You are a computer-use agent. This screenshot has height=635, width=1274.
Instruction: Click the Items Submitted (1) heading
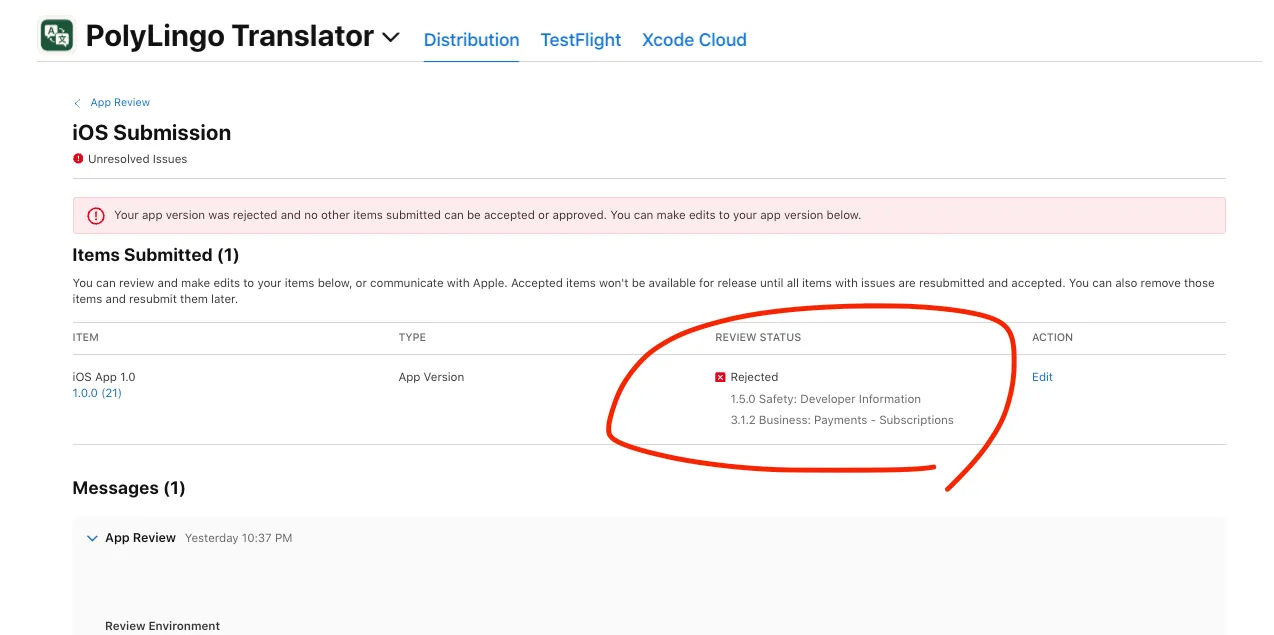click(x=156, y=255)
